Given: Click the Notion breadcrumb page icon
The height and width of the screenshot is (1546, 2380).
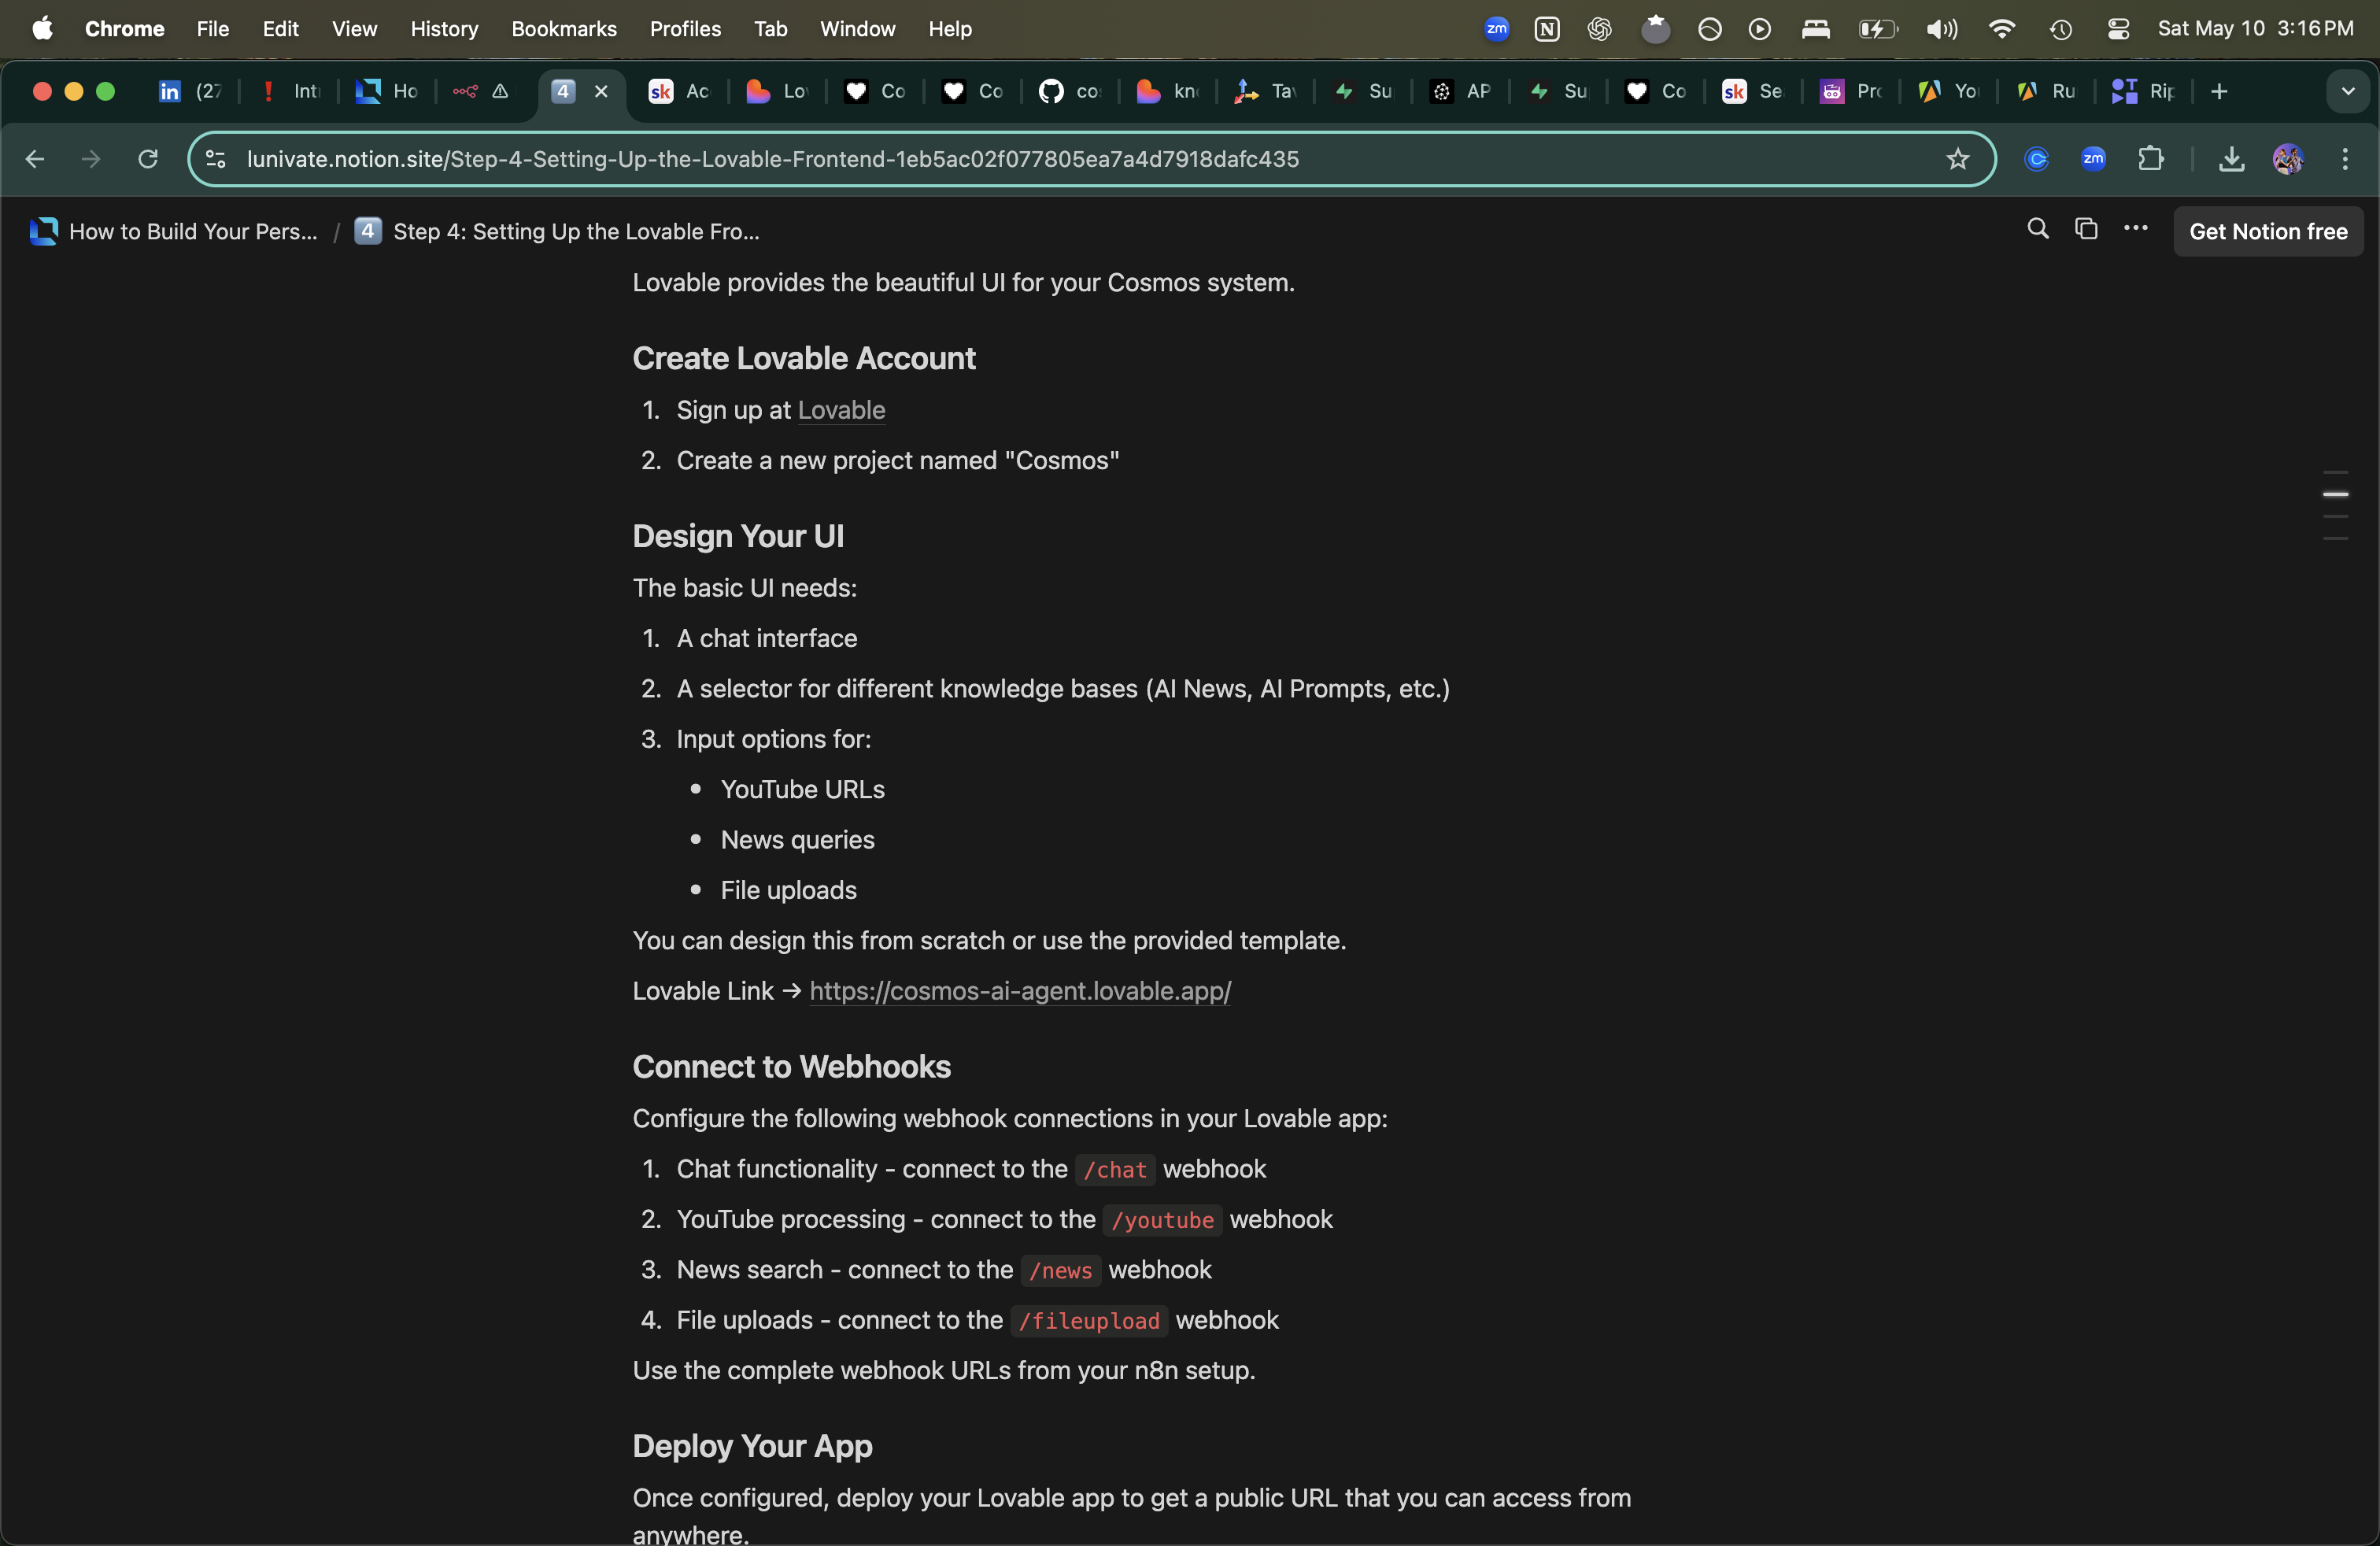Looking at the screenshot, I should [x=43, y=231].
